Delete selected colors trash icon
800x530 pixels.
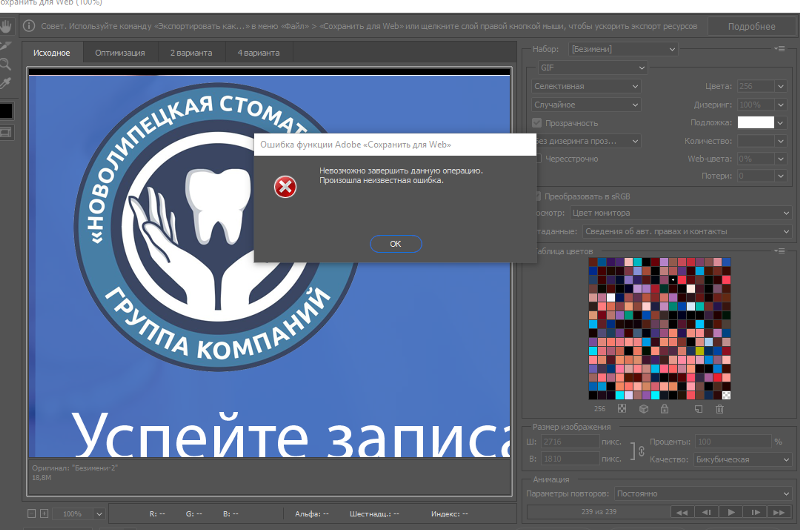pos(719,409)
